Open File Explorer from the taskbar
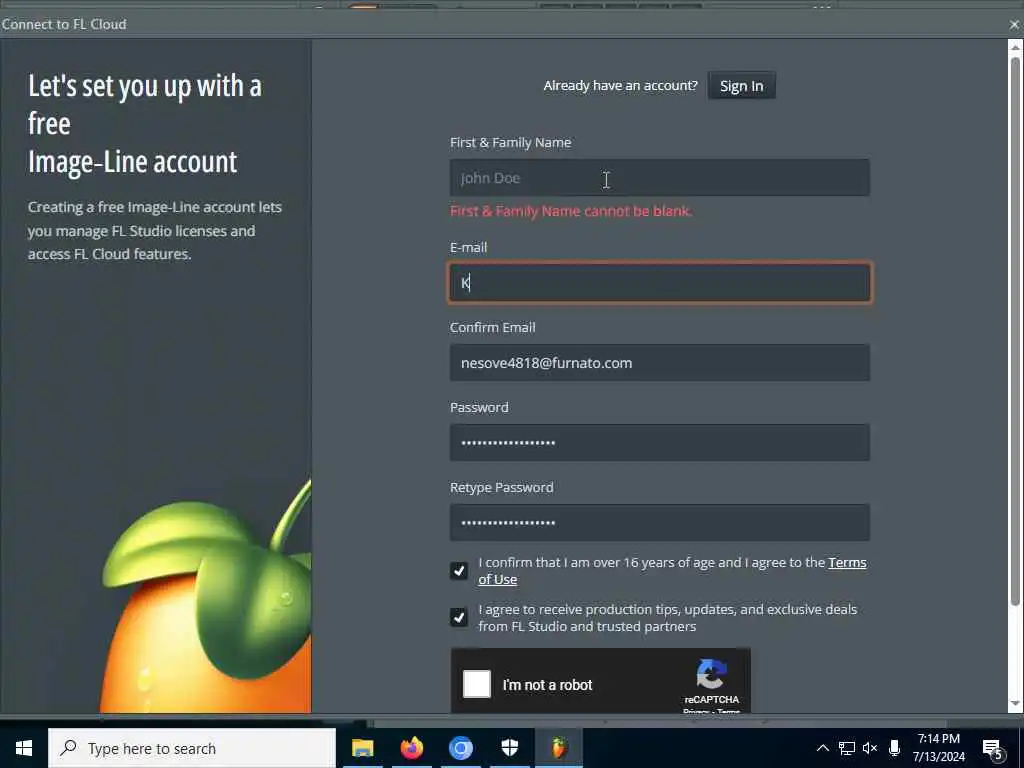 coord(362,748)
